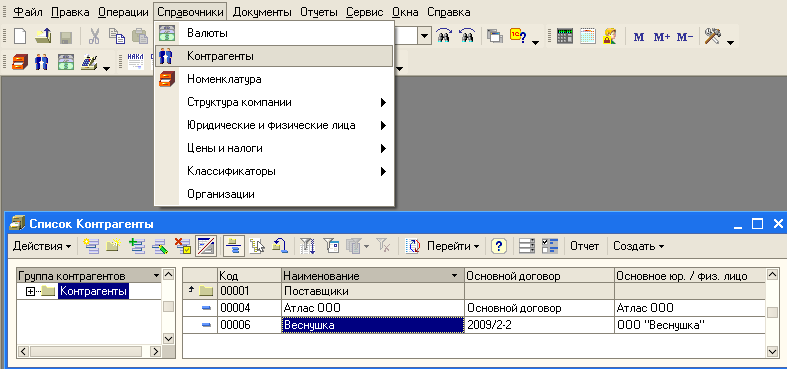Open the Группа контрагентов header dropdown
Viewport: 787px width, 369px height.
click(x=156, y=276)
